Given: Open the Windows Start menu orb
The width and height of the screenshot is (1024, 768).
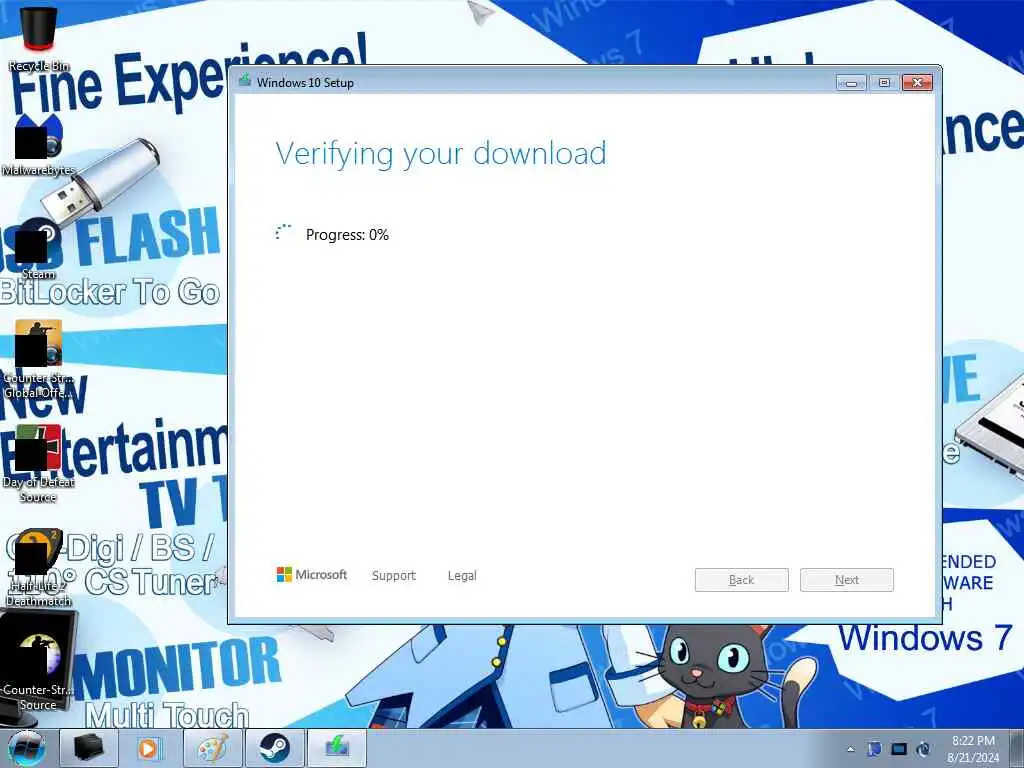Looking at the screenshot, I should (26, 748).
